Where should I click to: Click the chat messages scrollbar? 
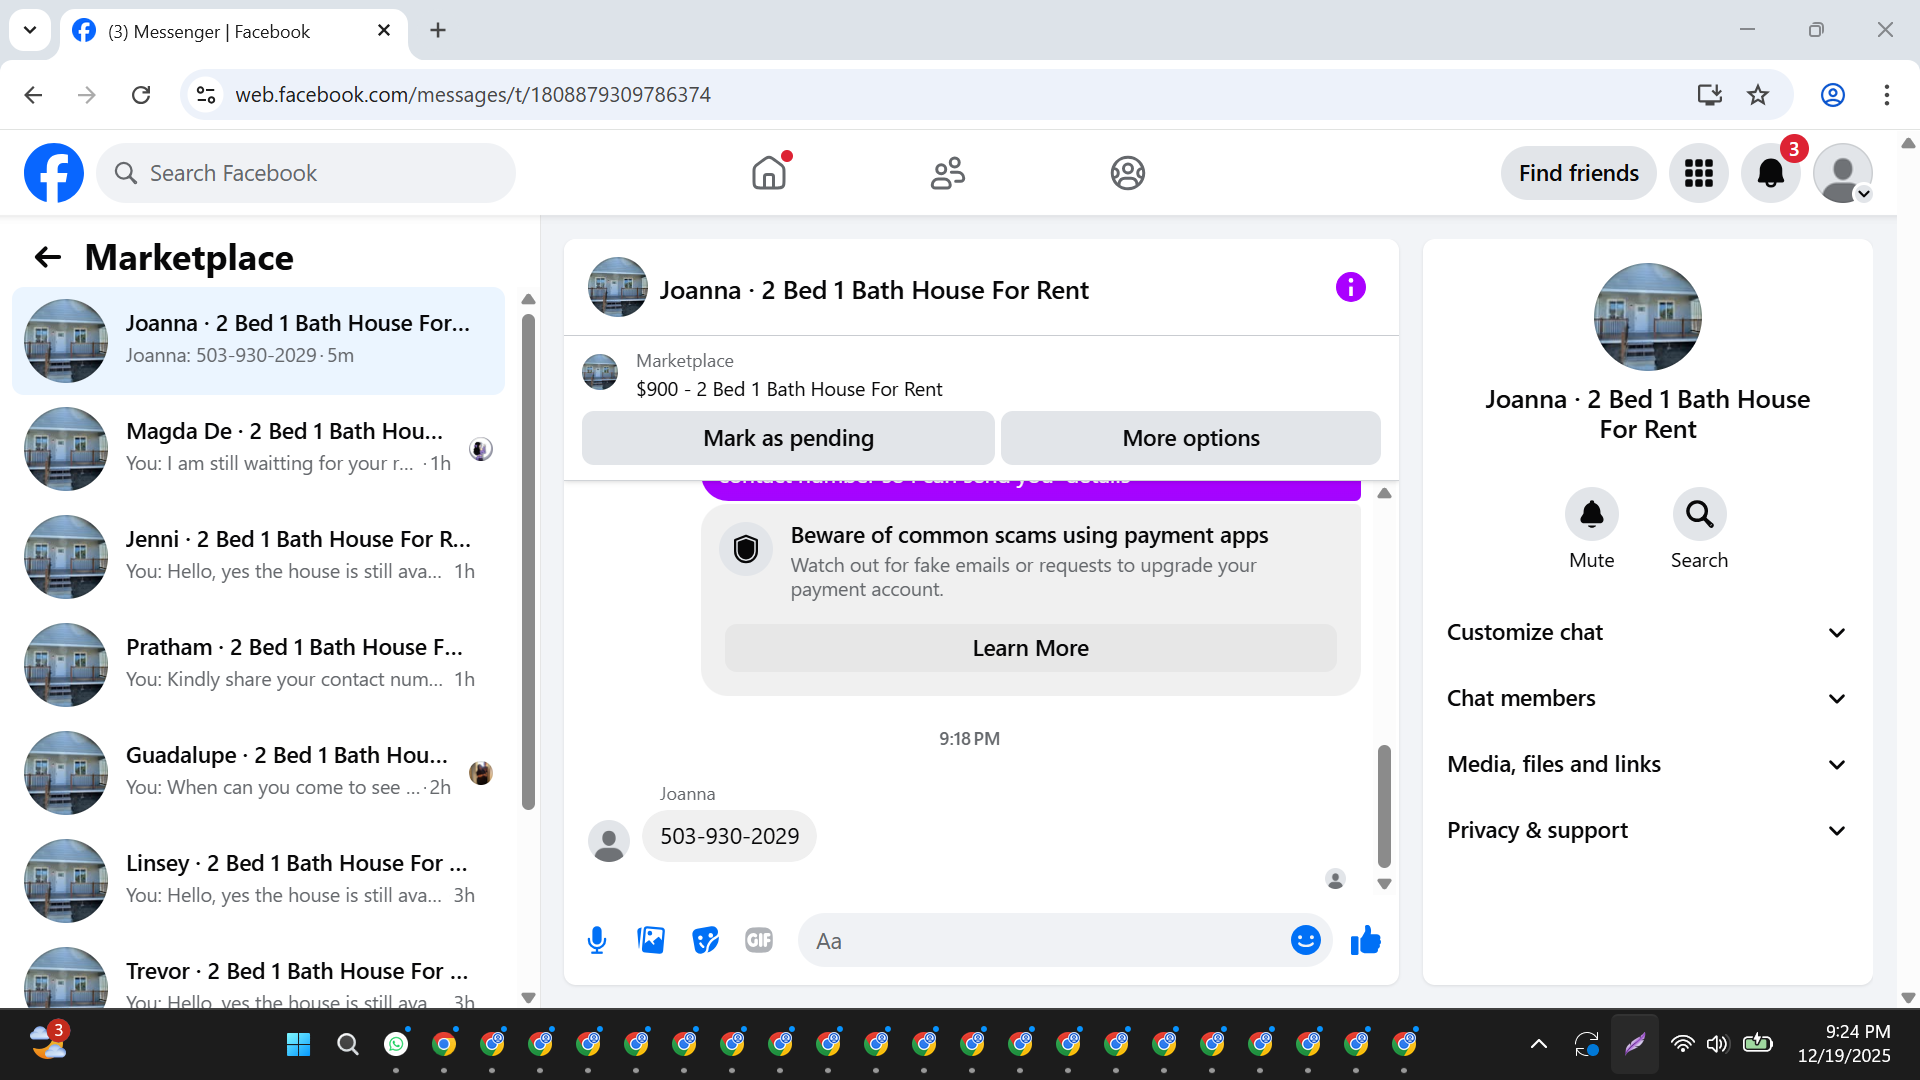1384,805
